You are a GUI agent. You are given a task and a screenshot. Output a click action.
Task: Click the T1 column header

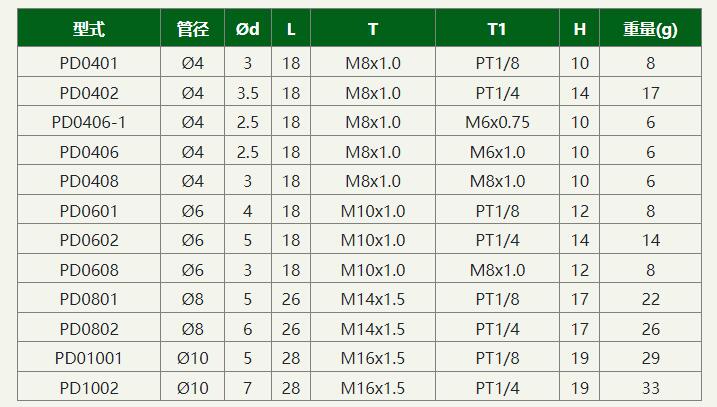click(x=497, y=29)
